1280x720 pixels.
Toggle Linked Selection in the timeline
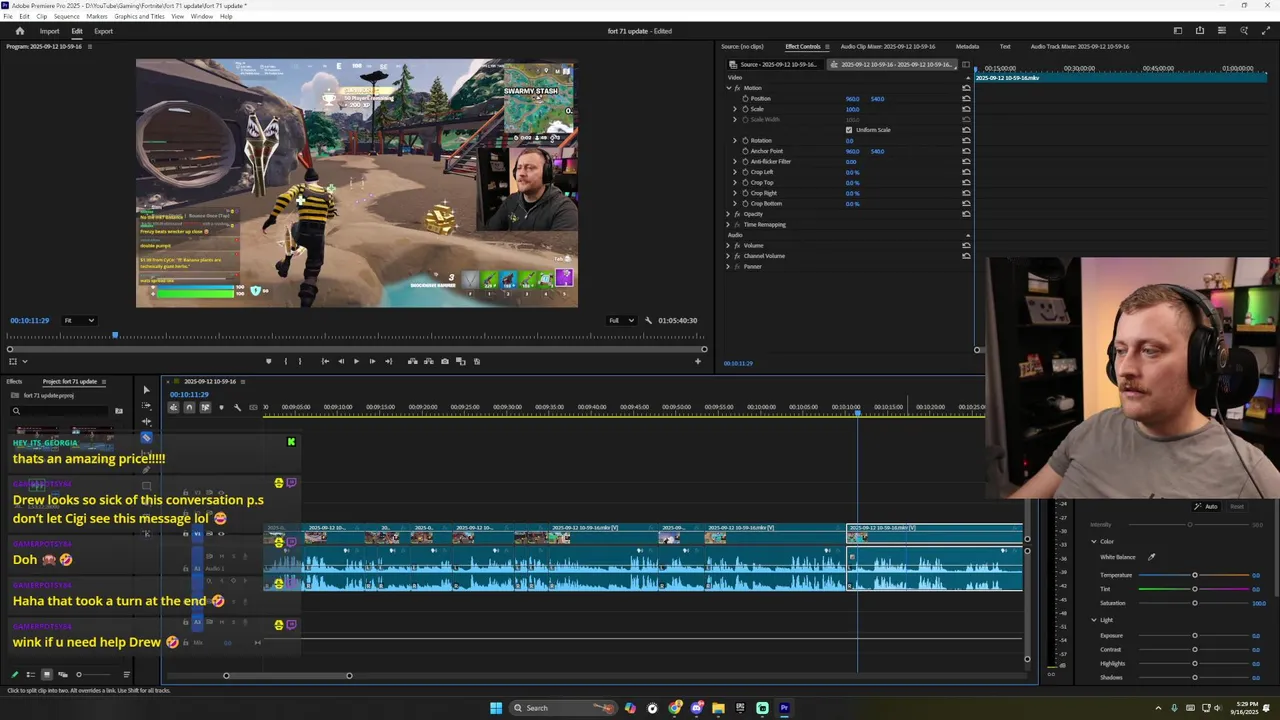click(205, 407)
